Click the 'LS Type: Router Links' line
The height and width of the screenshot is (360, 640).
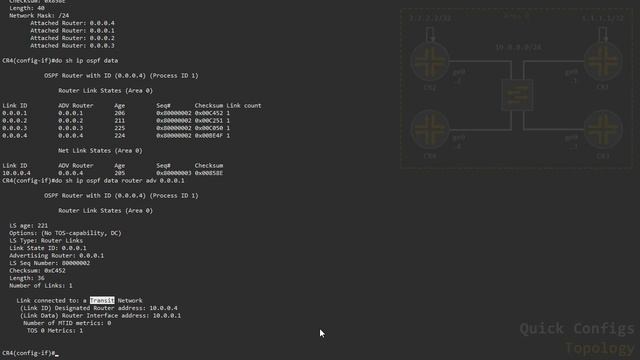coord(46,240)
